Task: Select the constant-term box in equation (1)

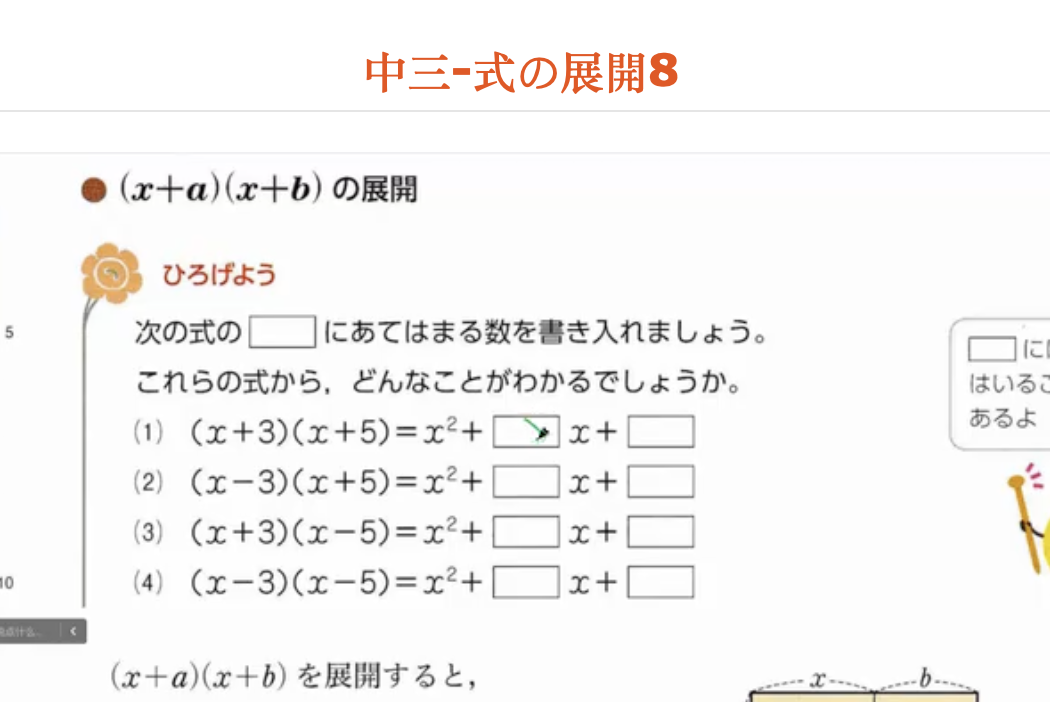Action: pyautogui.click(x=660, y=432)
